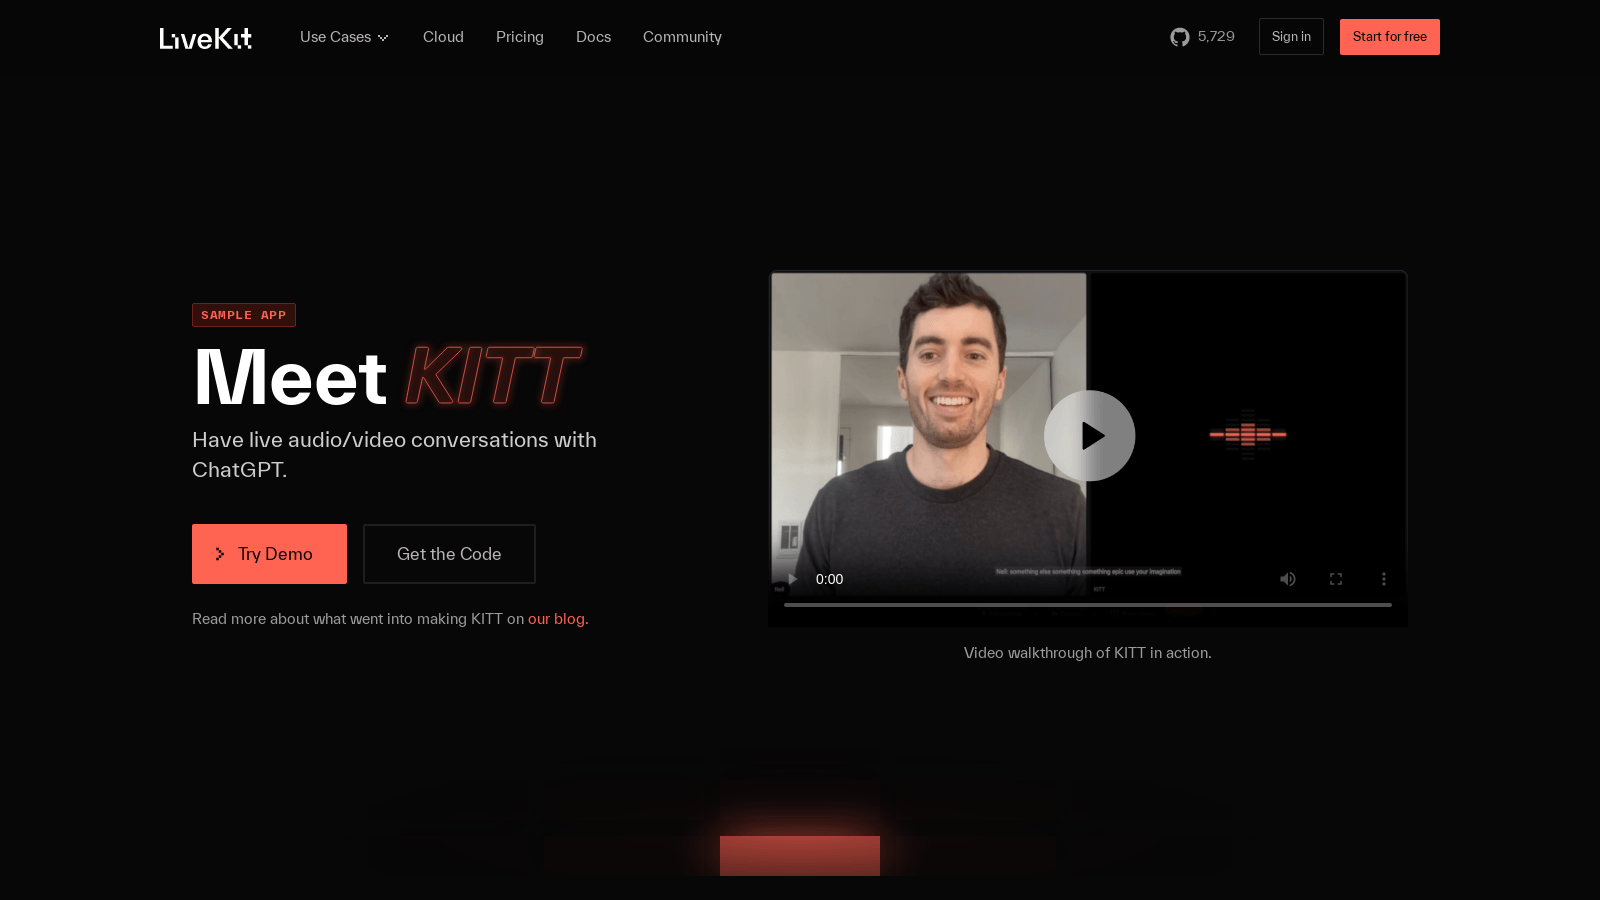The width and height of the screenshot is (1600, 900).
Task: Click the SAMPLE APP badge
Action: tap(244, 315)
